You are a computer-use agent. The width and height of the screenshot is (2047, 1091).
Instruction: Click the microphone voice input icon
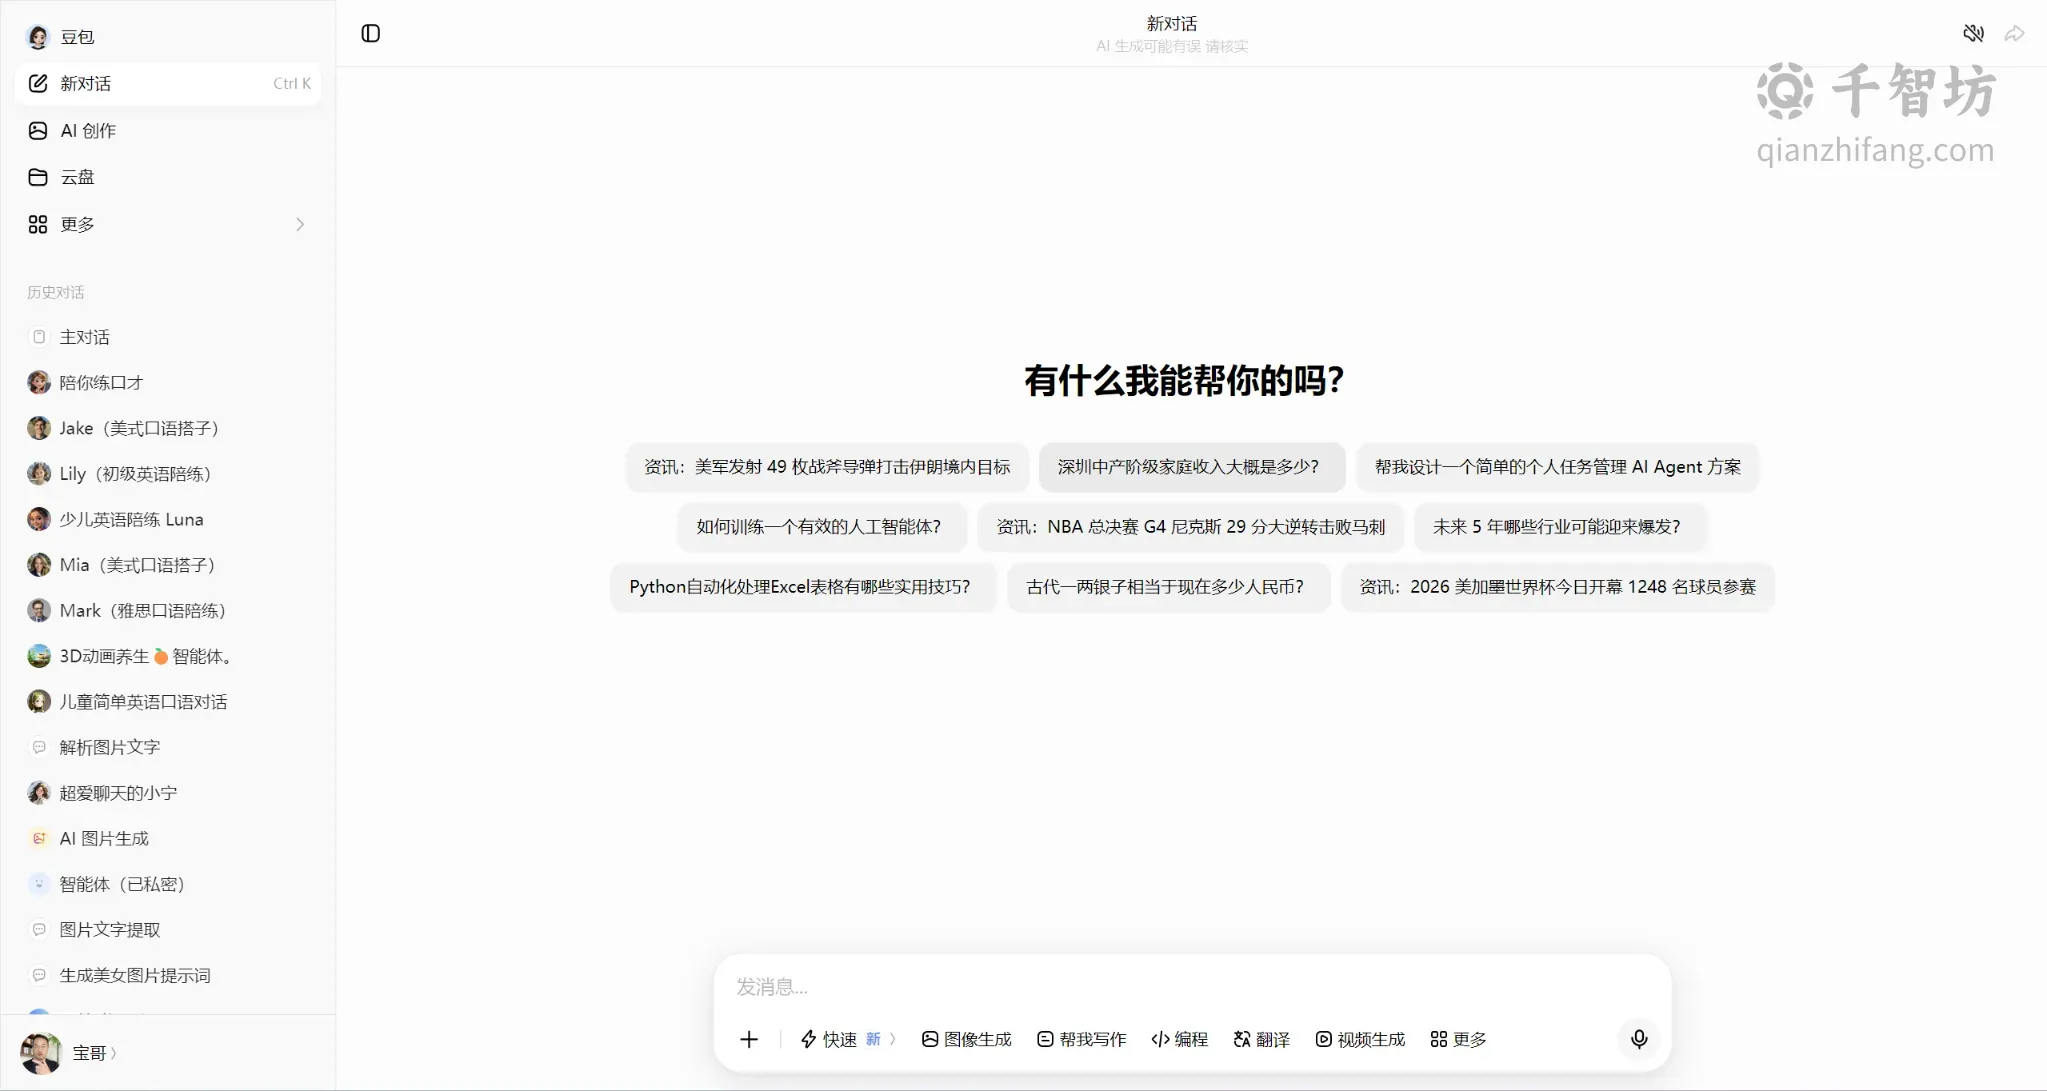(x=1639, y=1039)
